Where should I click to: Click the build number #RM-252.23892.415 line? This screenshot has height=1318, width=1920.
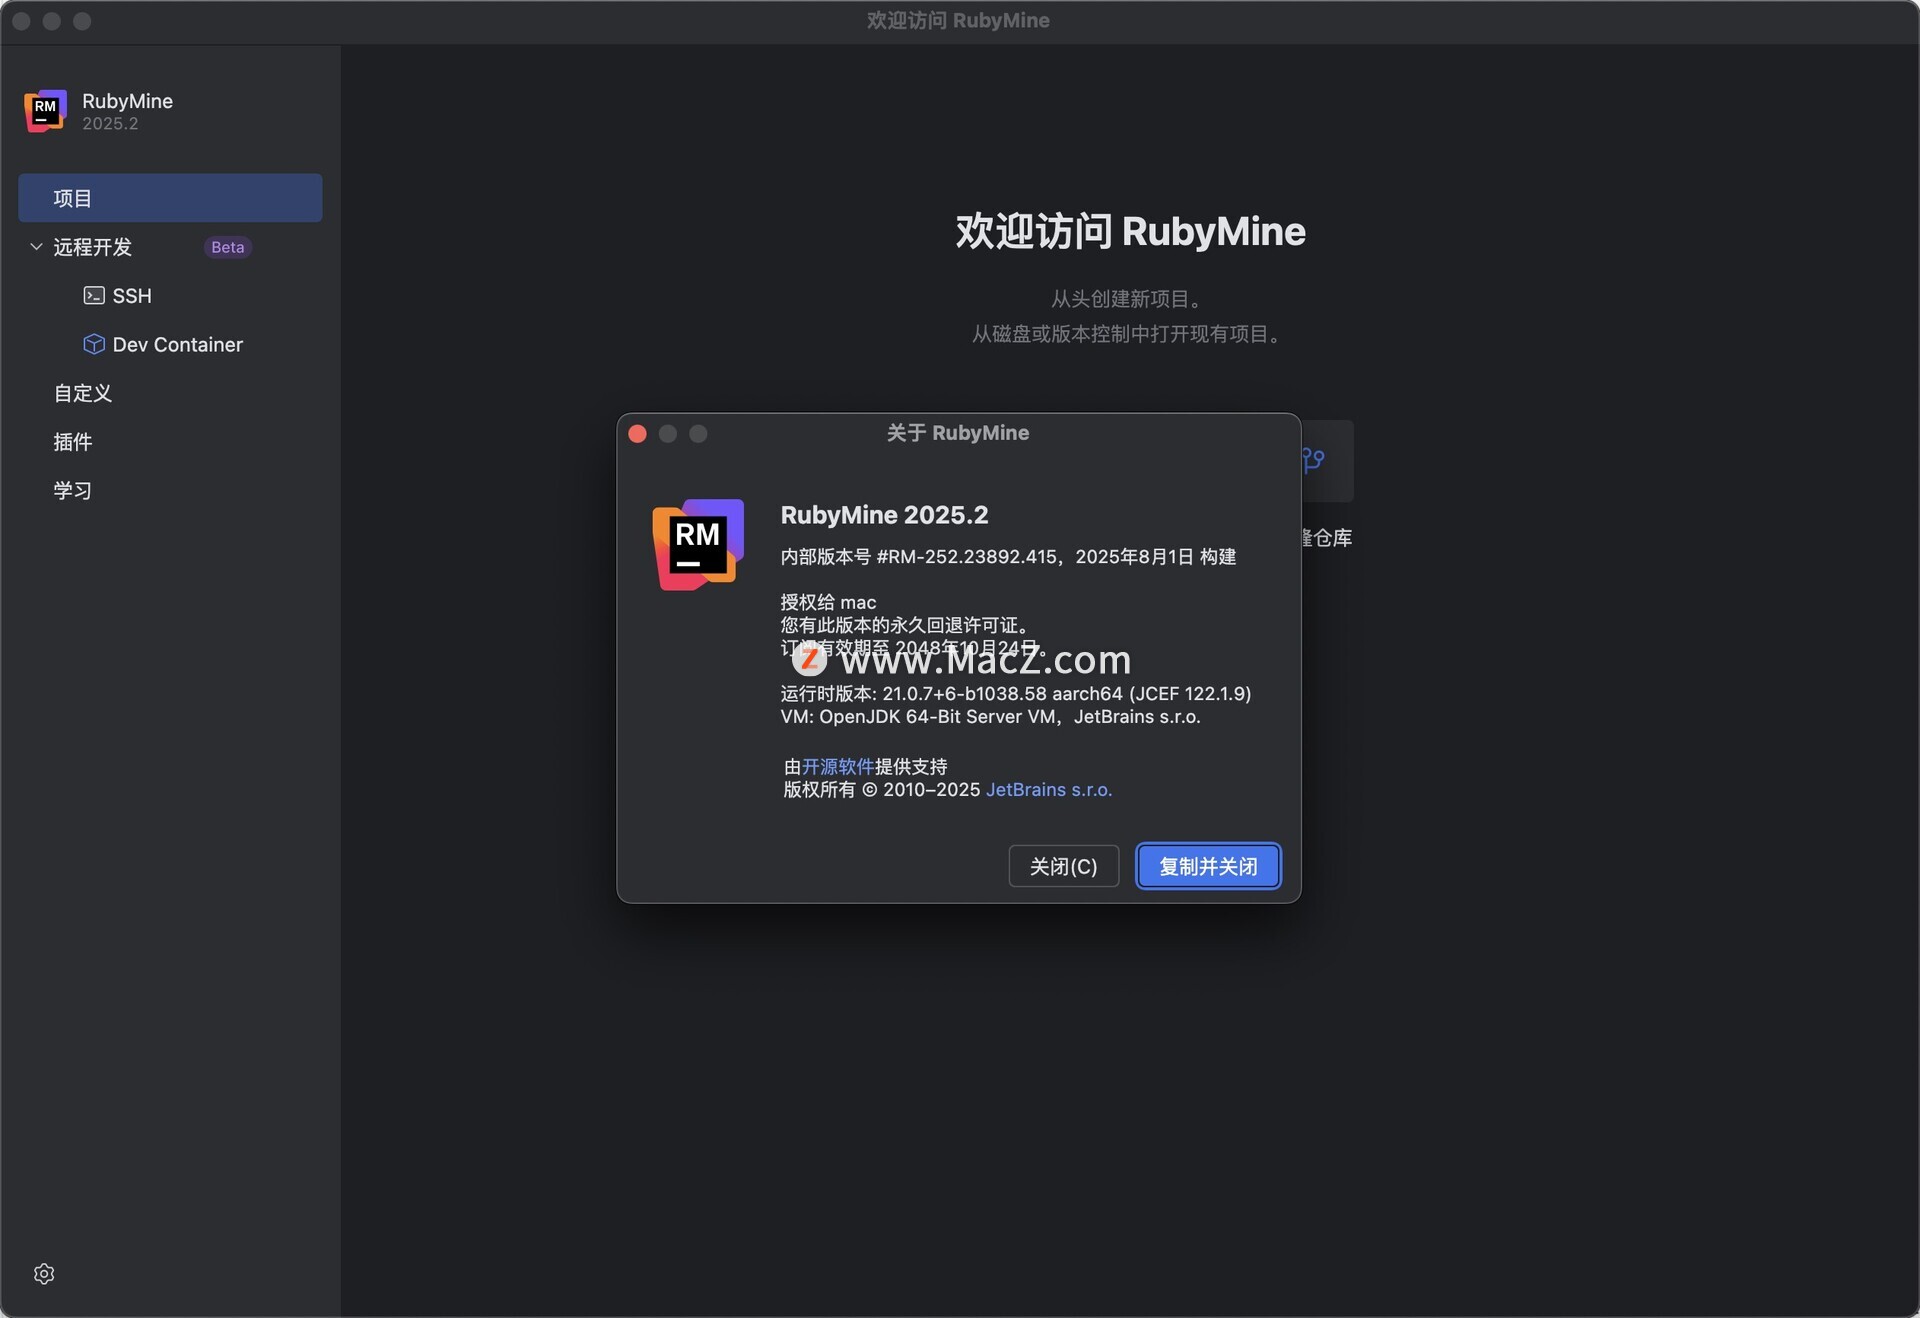[1008, 556]
